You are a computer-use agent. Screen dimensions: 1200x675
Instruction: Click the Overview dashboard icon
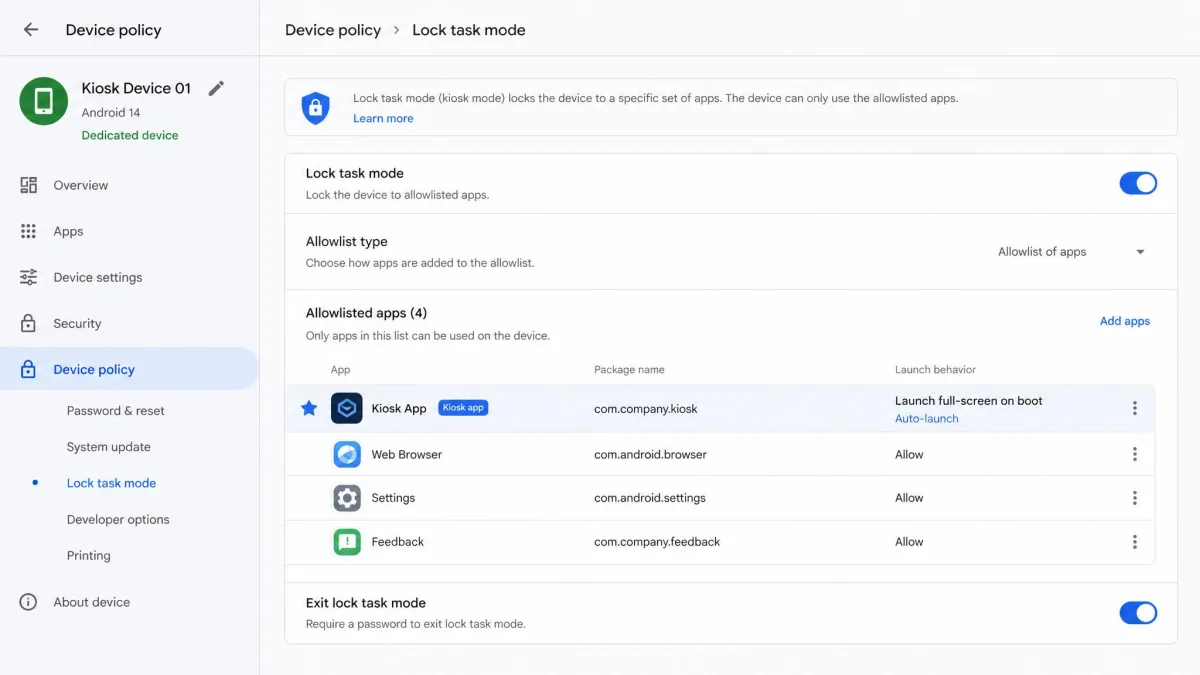[29, 185]
